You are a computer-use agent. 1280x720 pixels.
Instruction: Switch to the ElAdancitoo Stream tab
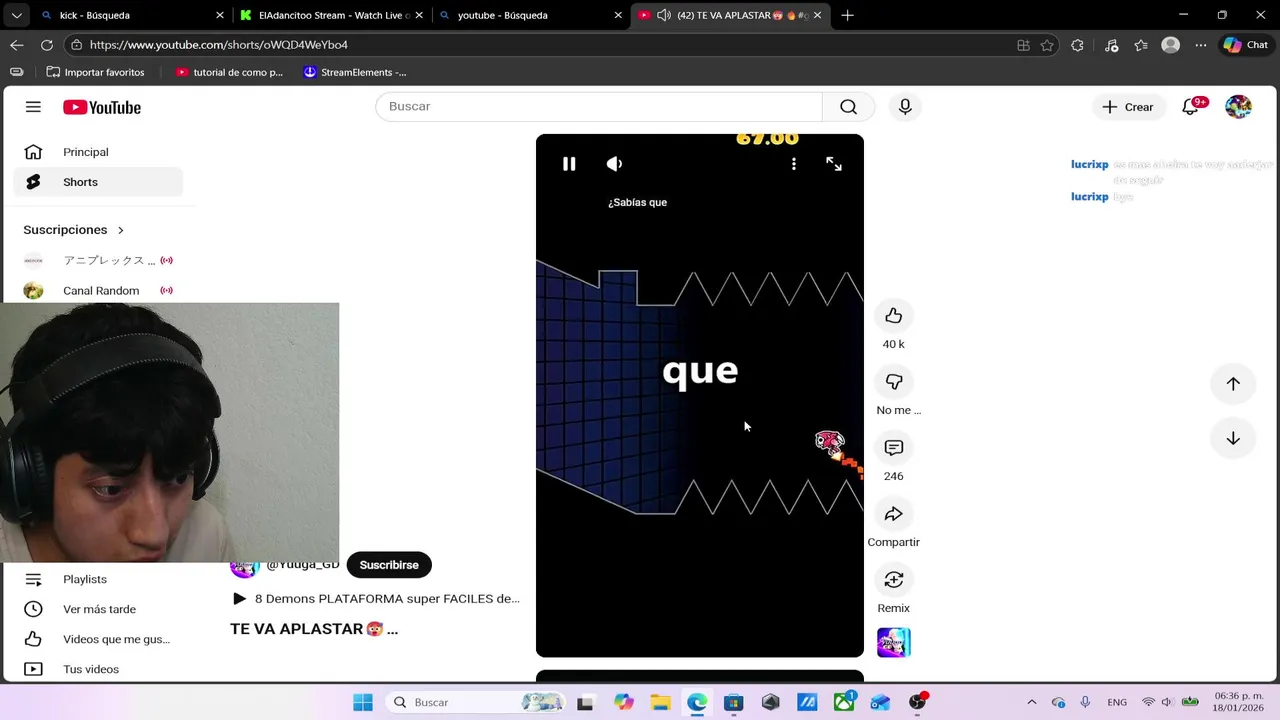tap(334, 15)
